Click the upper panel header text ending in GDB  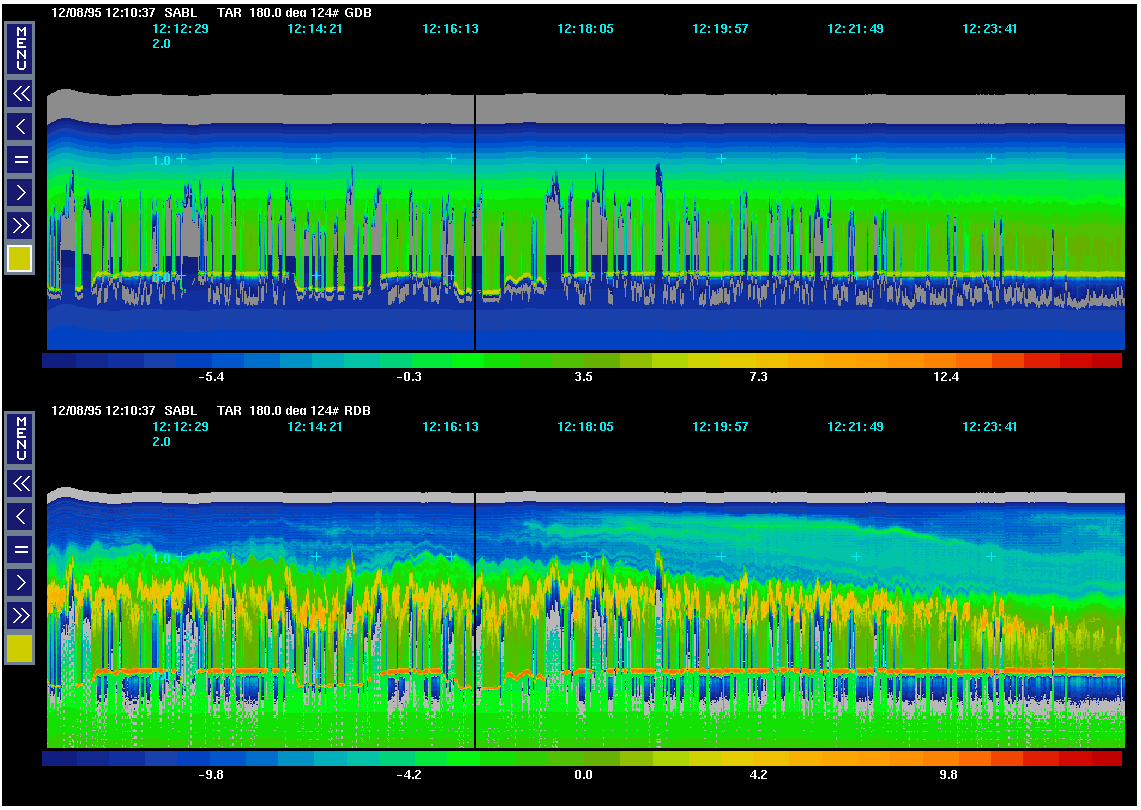coord(211,13)
